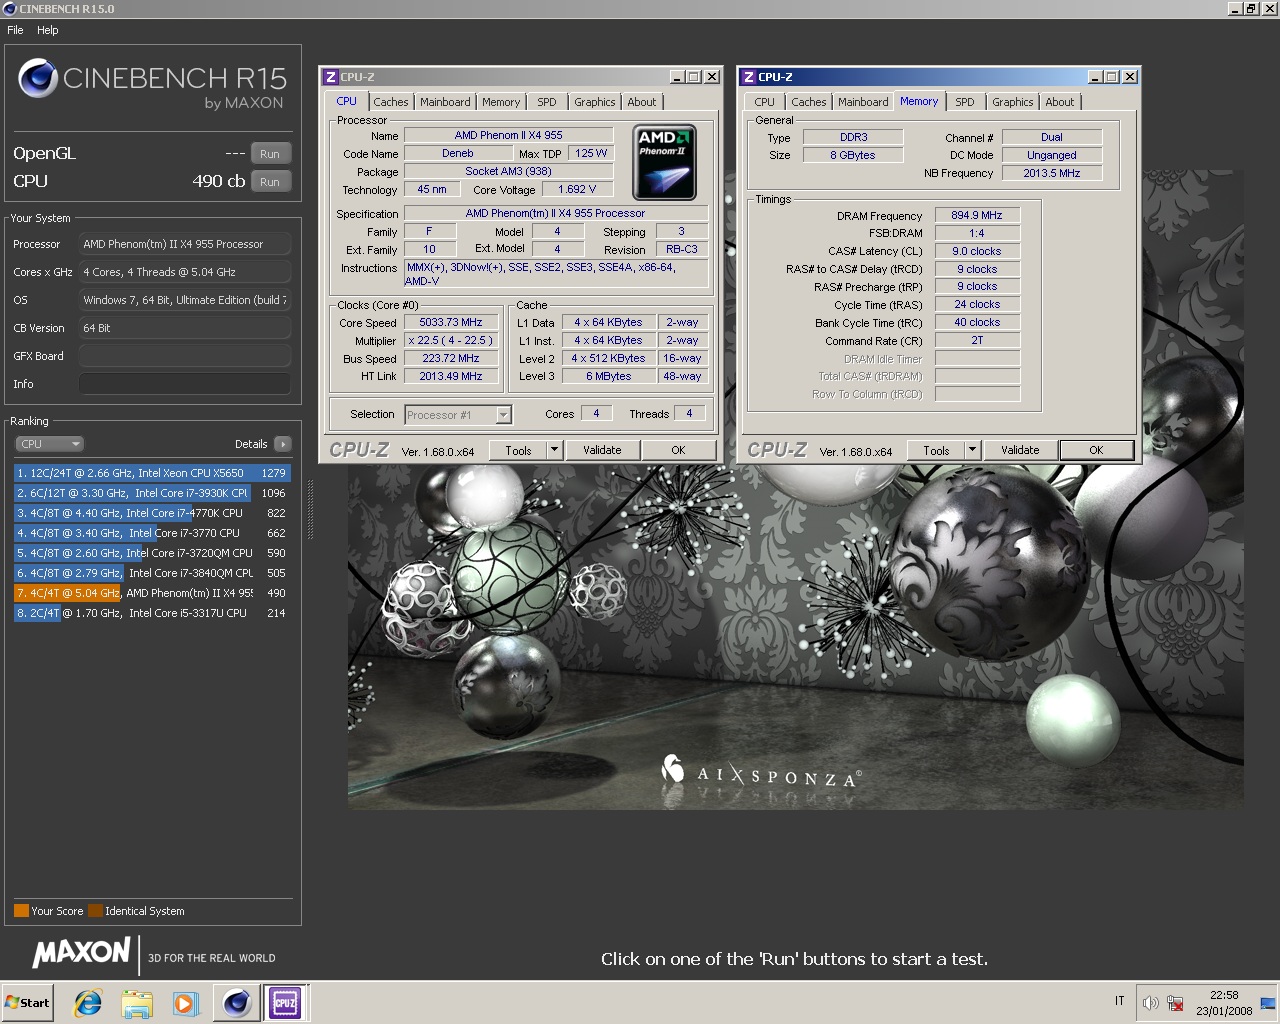Switch to Caches tab in left CPU-Z
This screenshot has width=1280, height=1024.
click(391, 102)
